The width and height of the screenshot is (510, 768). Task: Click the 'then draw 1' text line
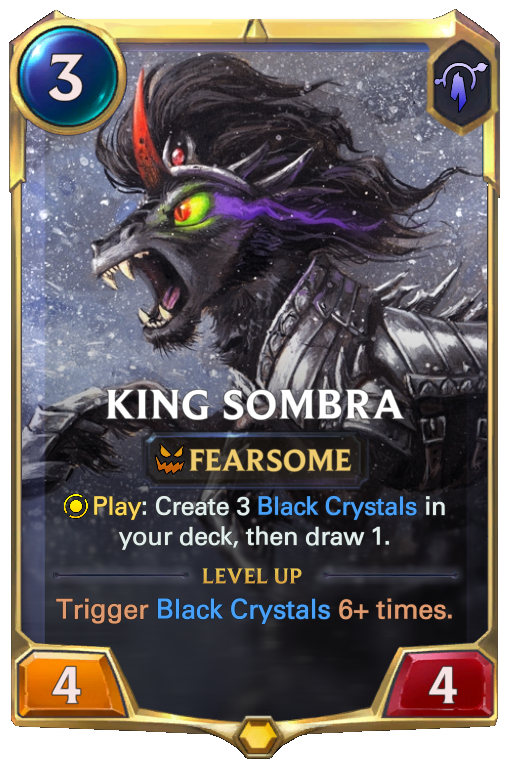[x=317, y=538]
